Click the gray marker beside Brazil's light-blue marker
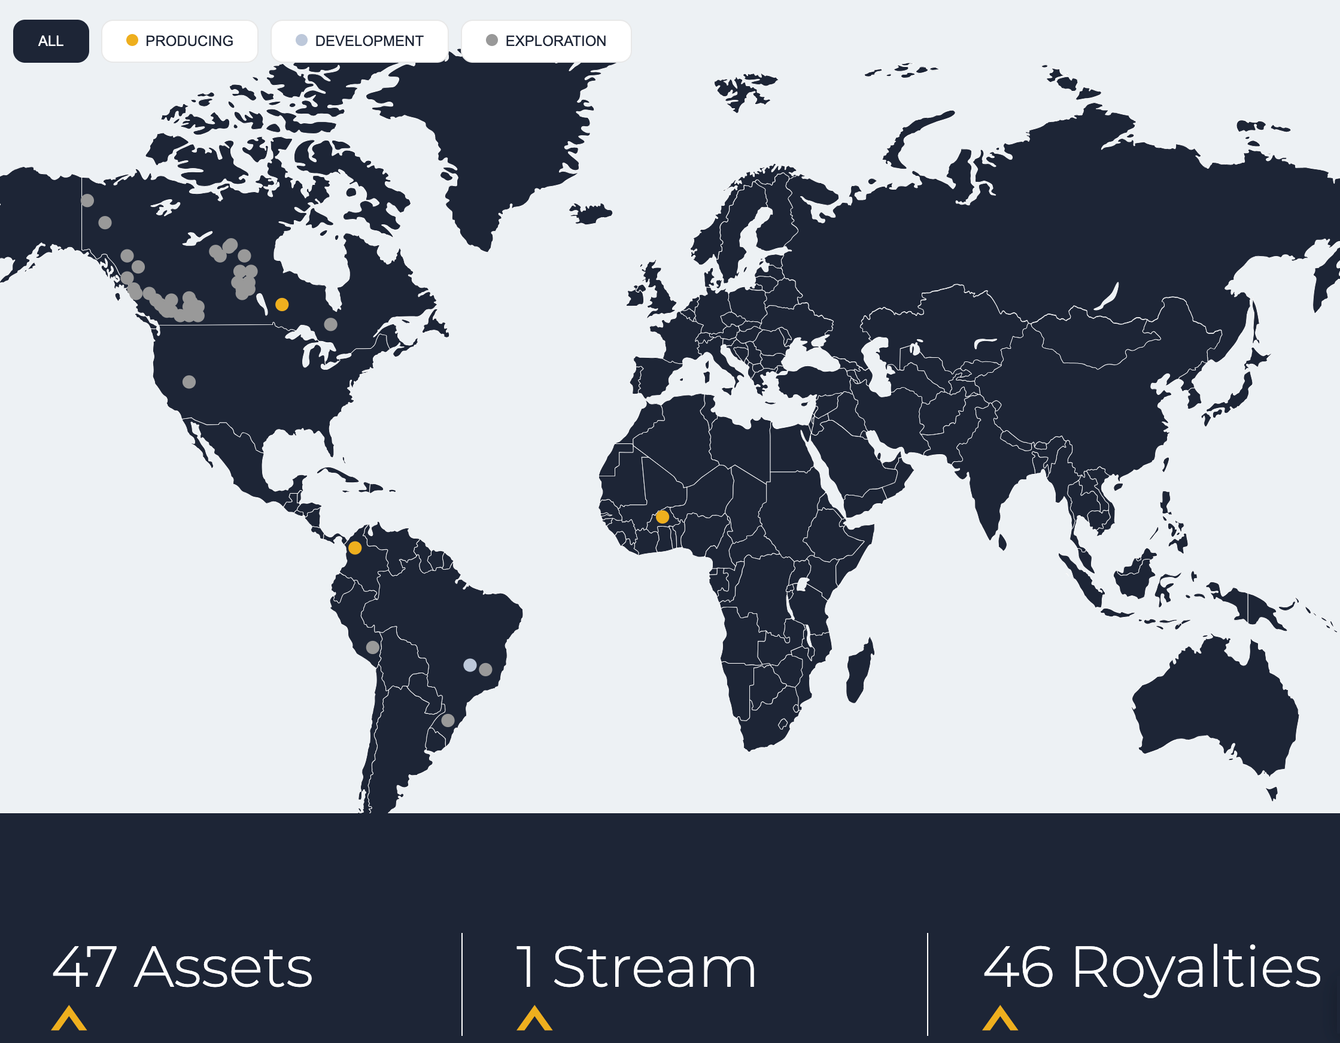Screen dimensions: 1340x1043 click(x=486, y=670)
